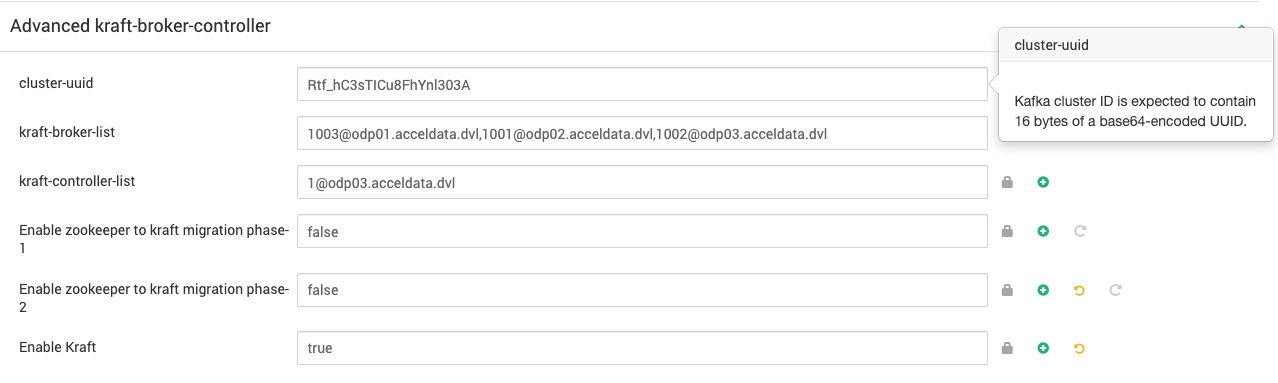Image resolution: width=1278 pixels, height=383 pixels.
Task: Click the lock icon for migration phase-1
Action: pyautogui.click(x=1008, y=231)
